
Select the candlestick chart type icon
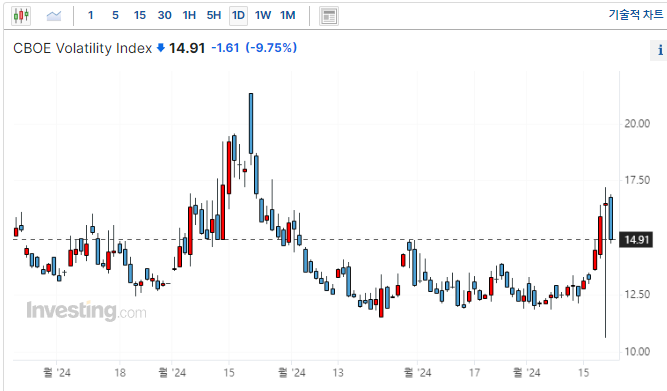[x=21, y=16]
